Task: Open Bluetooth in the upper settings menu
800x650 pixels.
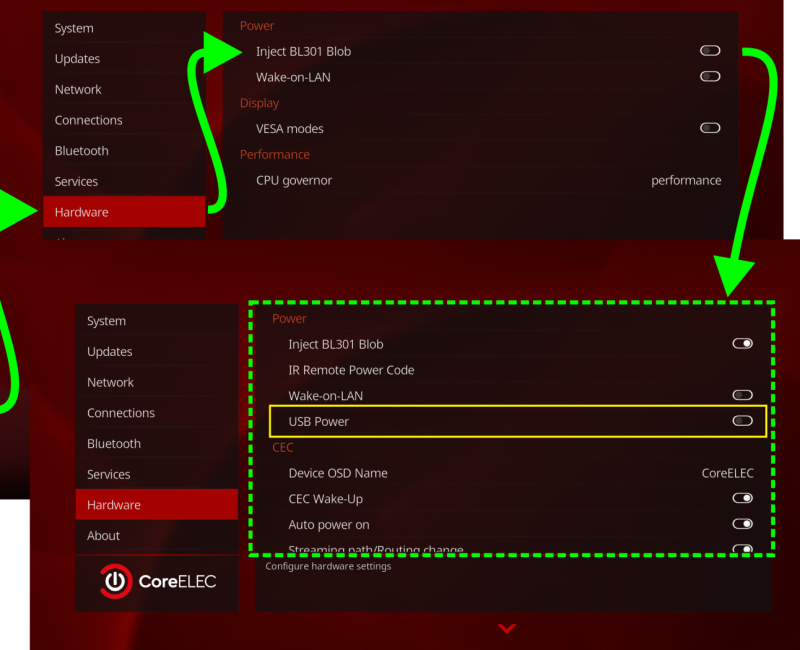Action: coord(124,151)
